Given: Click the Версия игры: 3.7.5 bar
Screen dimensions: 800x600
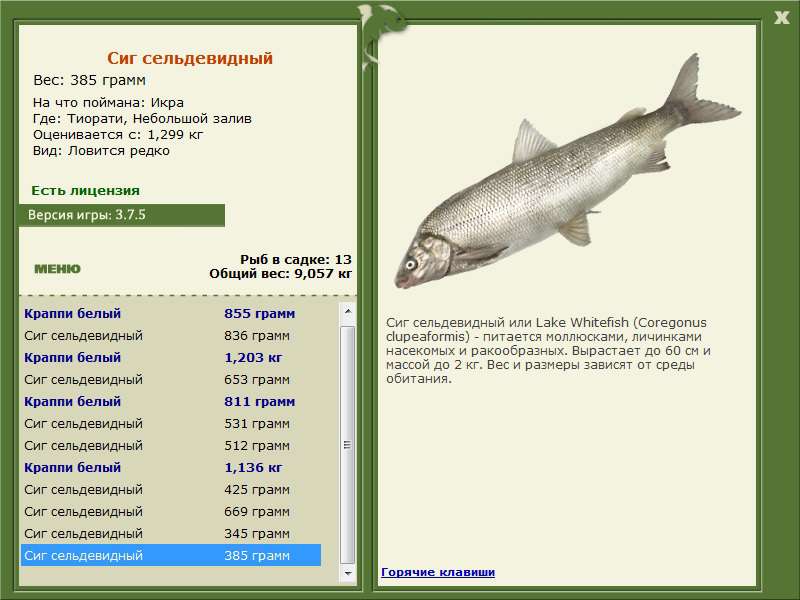Looking at the screenshot, I should 121,215.
